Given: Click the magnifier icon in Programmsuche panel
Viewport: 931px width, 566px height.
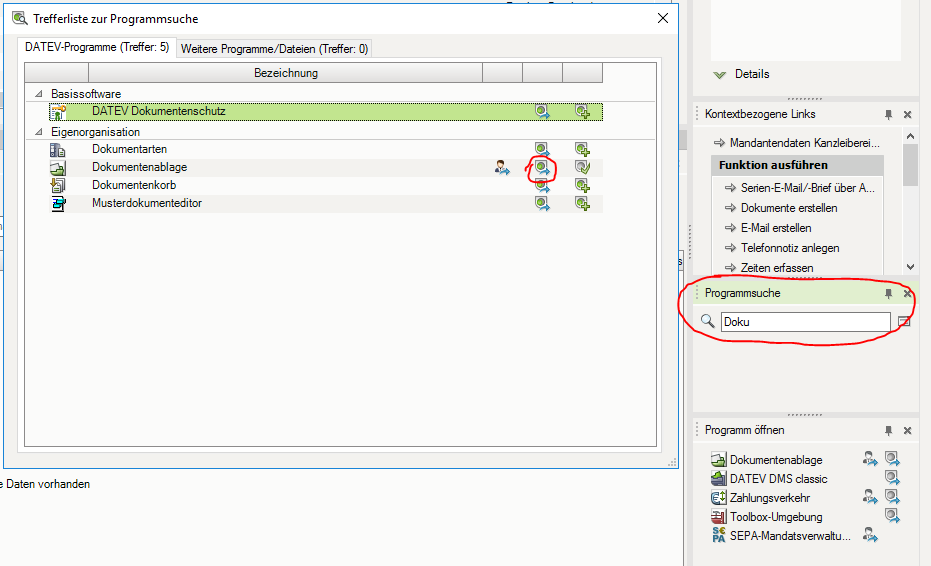Looking at the screenshot, I should click(707, 321).
